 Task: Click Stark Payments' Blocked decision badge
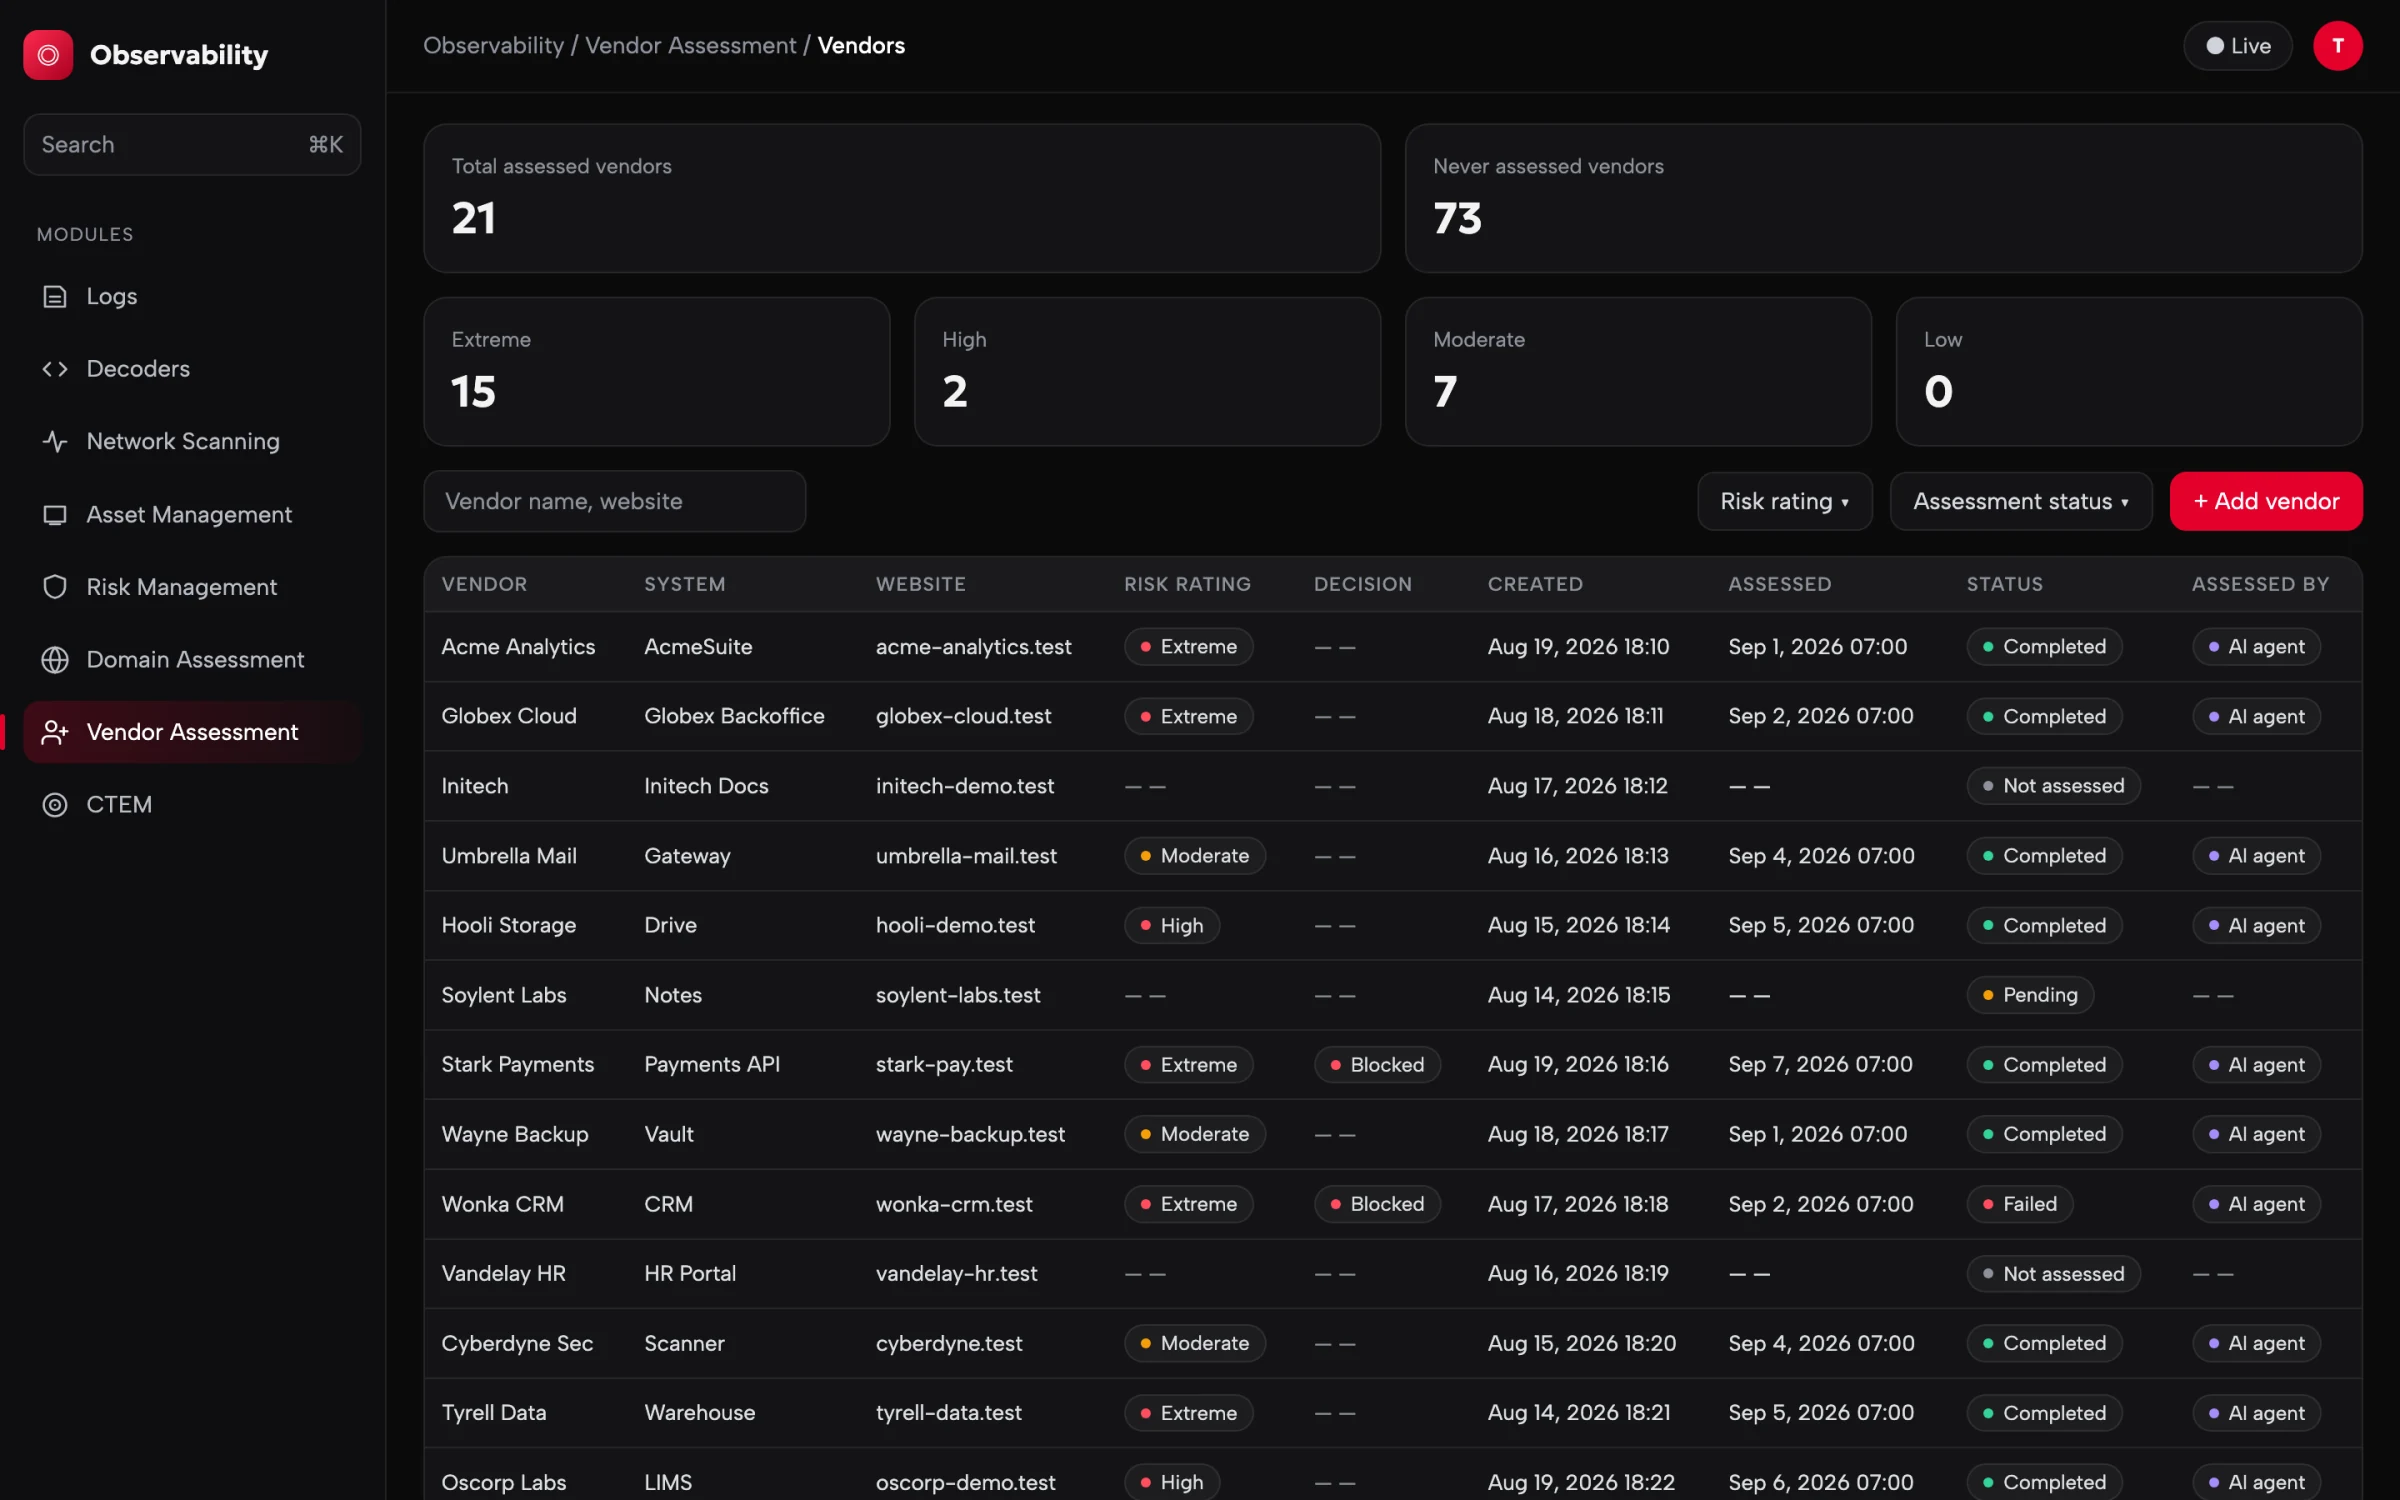point(1376,1065)
